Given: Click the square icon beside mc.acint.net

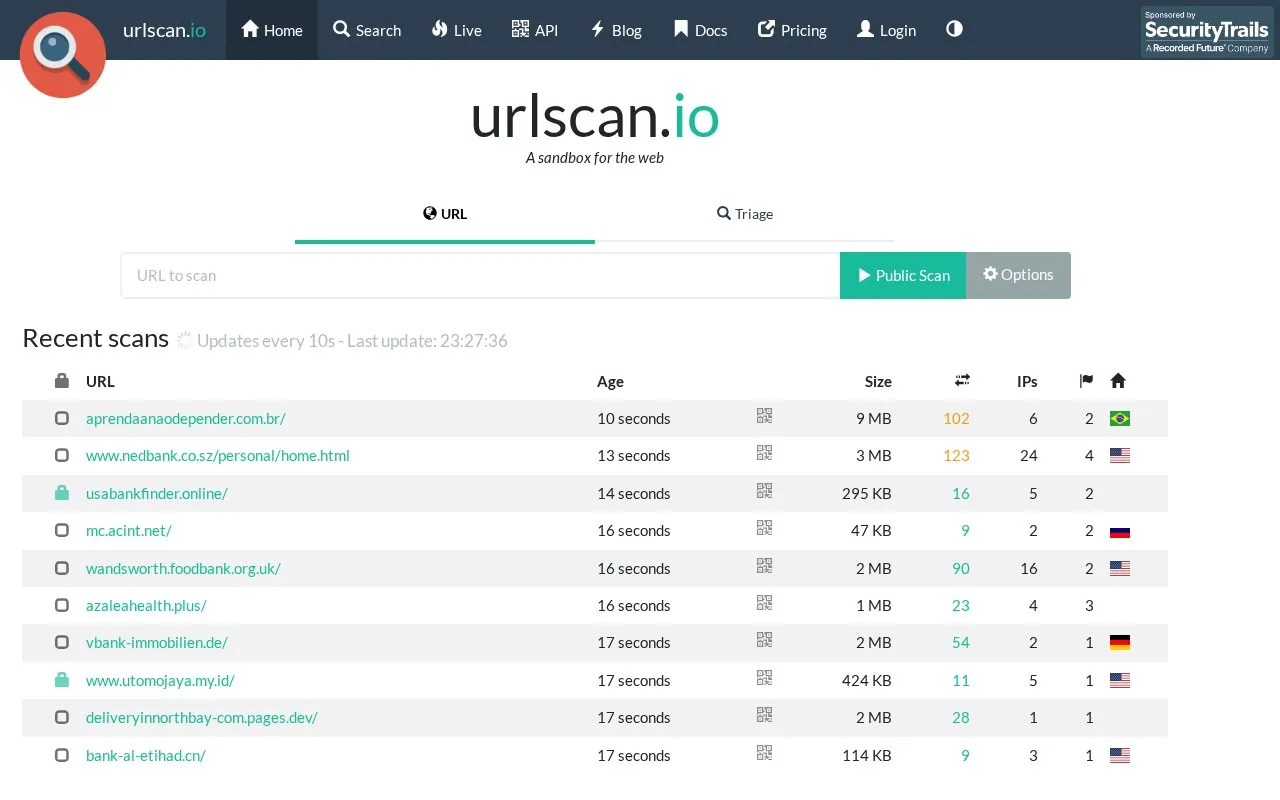Looking at the screenshot, I should (62, 530).
